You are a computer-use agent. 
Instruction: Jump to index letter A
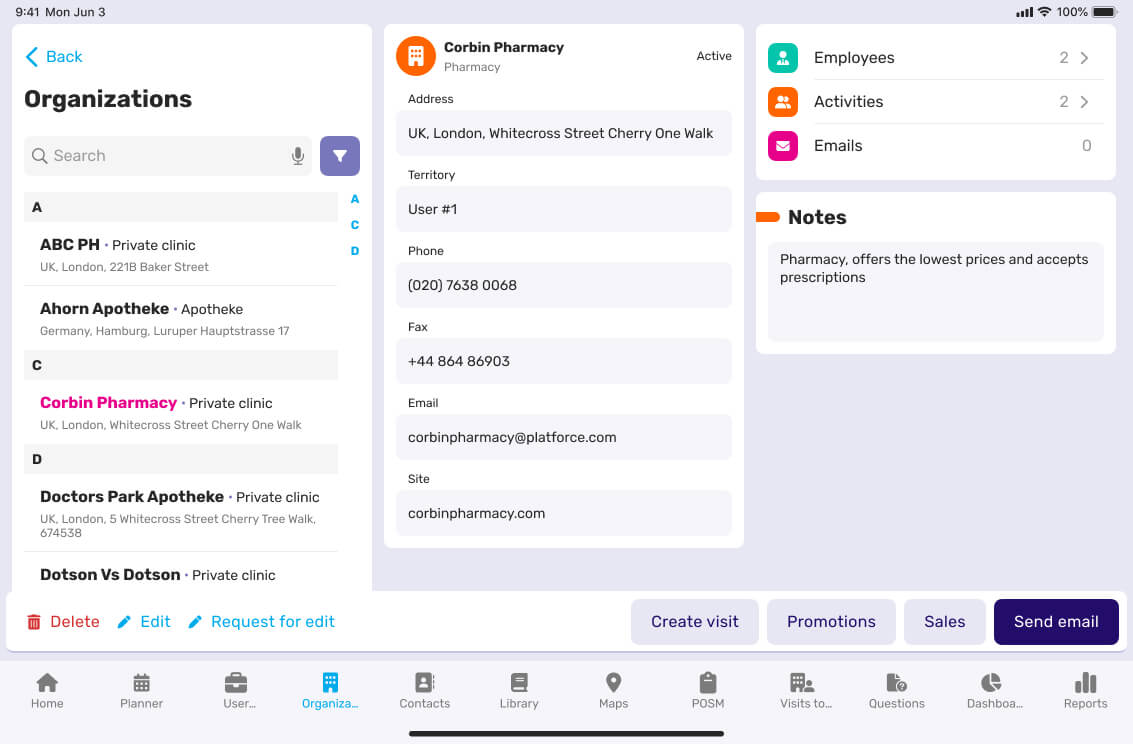pos(355,199)
